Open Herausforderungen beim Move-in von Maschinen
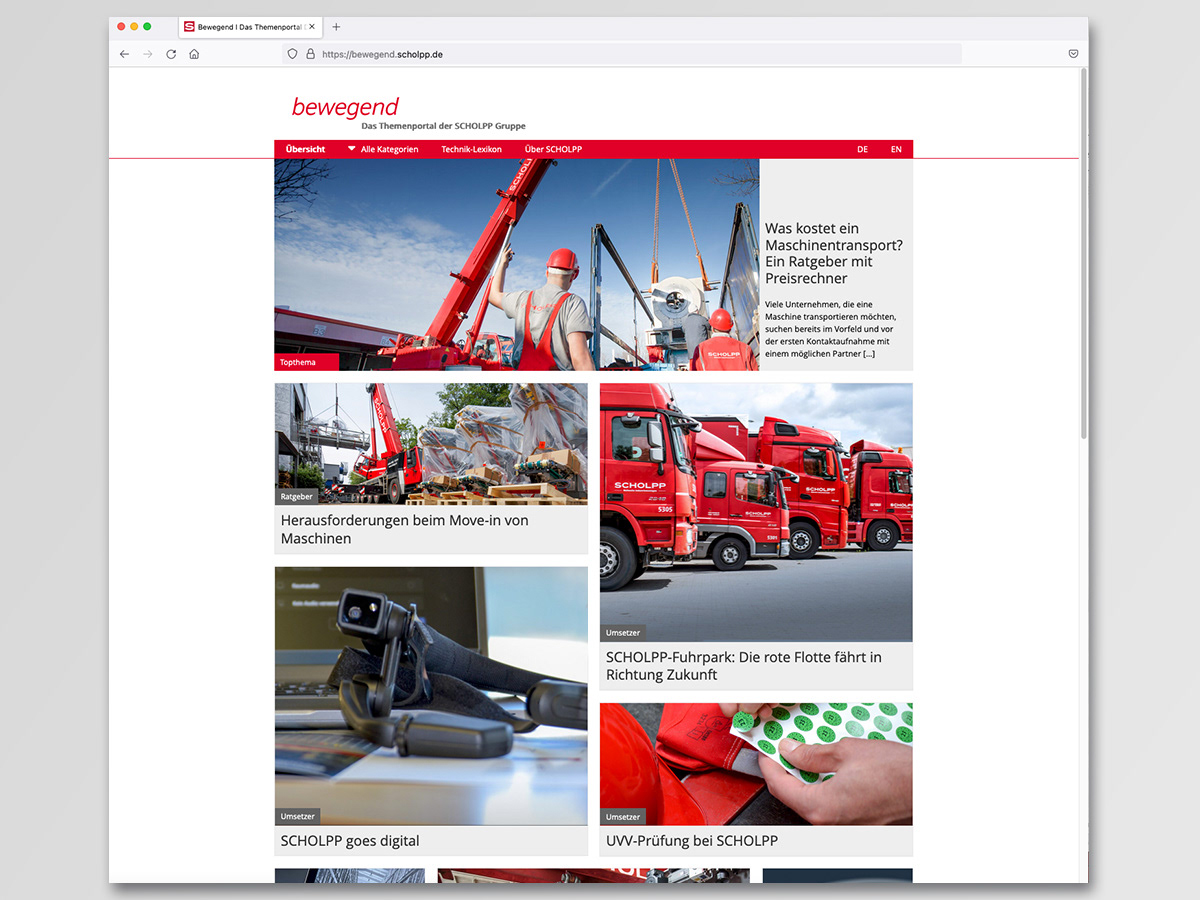This screenshot has width=1200, height=900. [x=405, y=529]
